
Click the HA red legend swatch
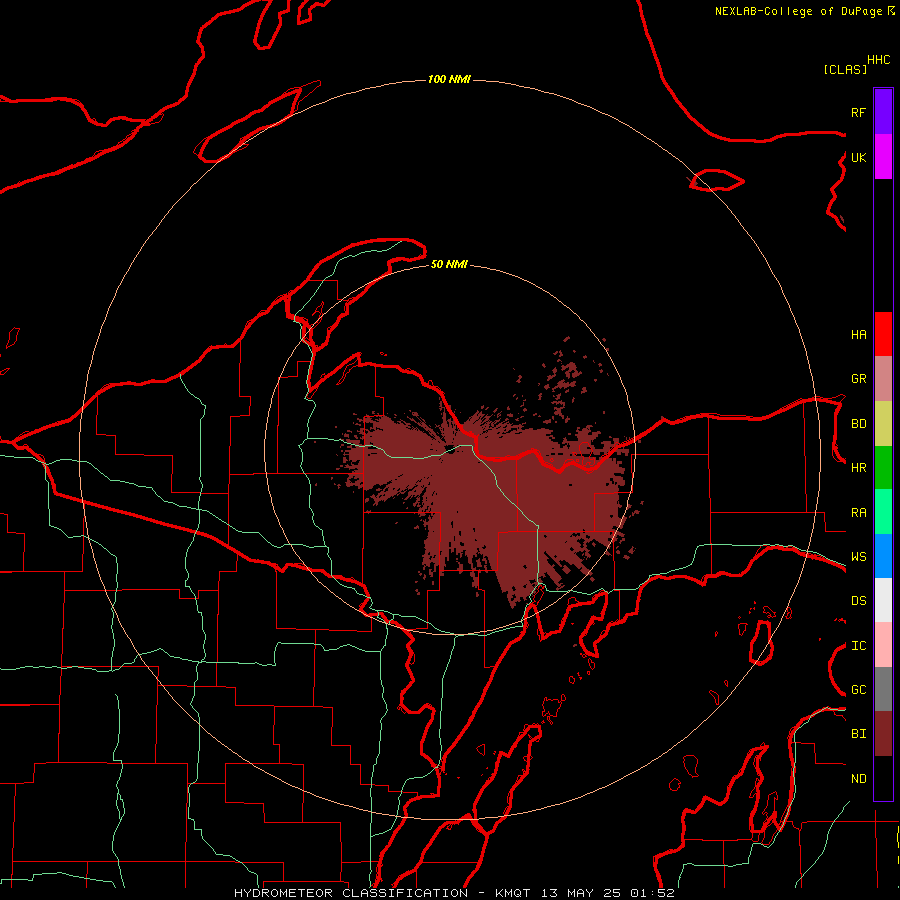(883, 334)
